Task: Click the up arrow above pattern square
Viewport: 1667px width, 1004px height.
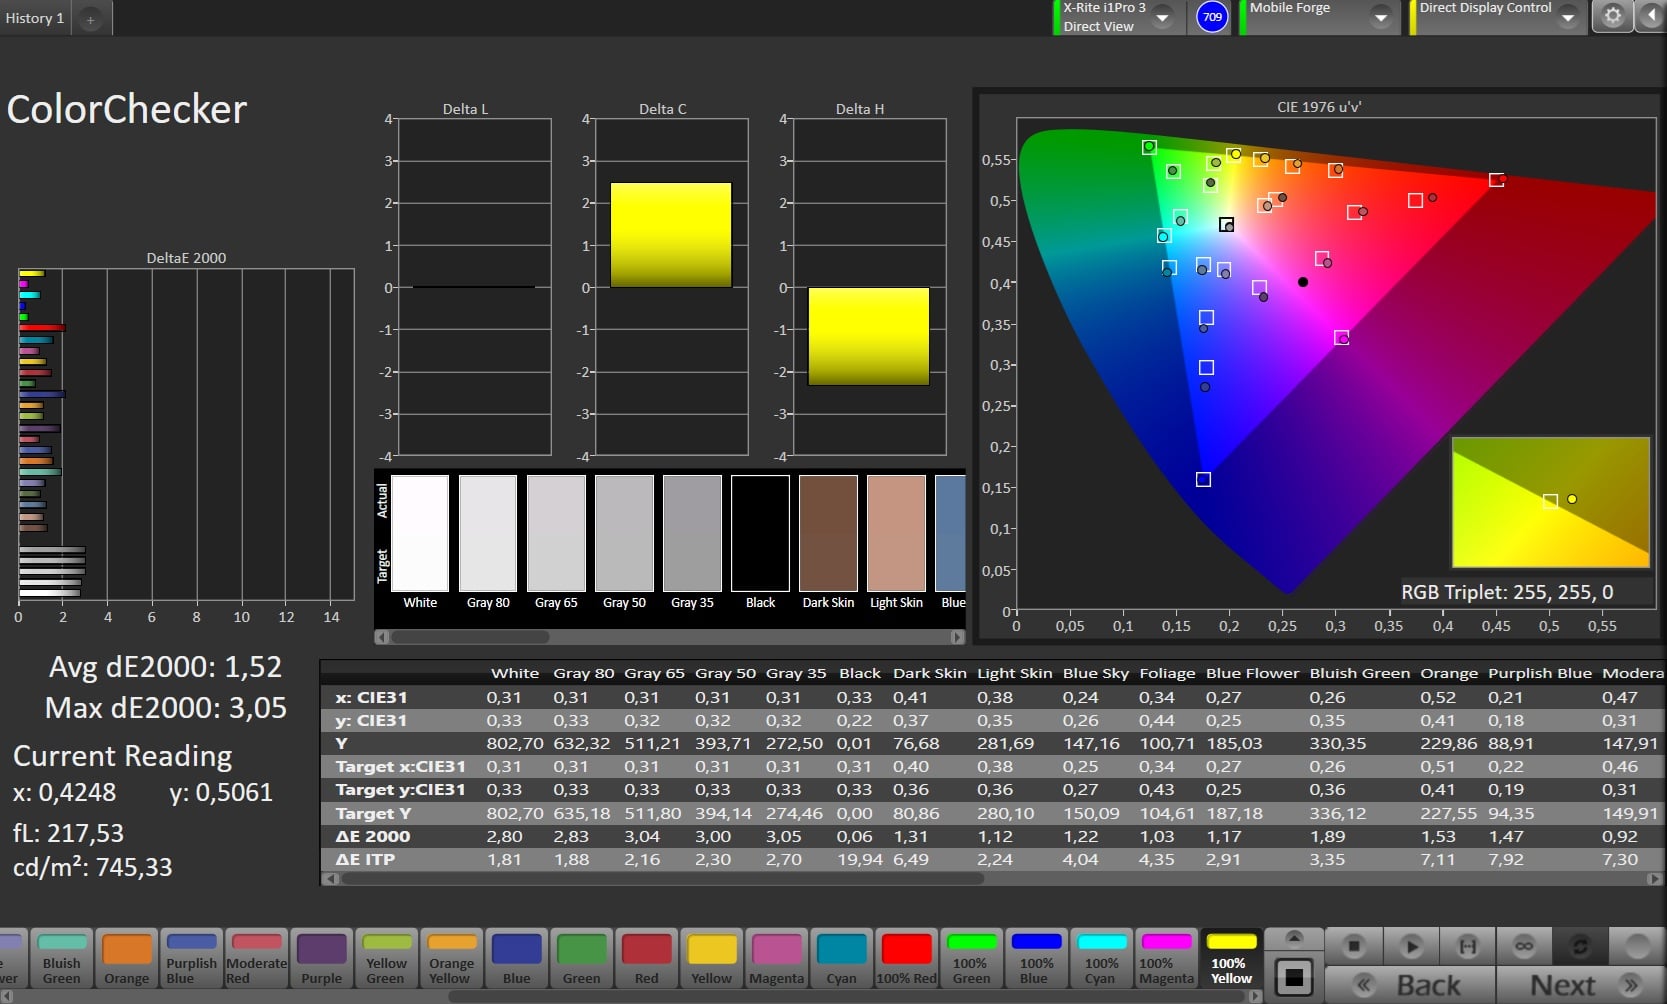Action: [x=1294, y=938]
